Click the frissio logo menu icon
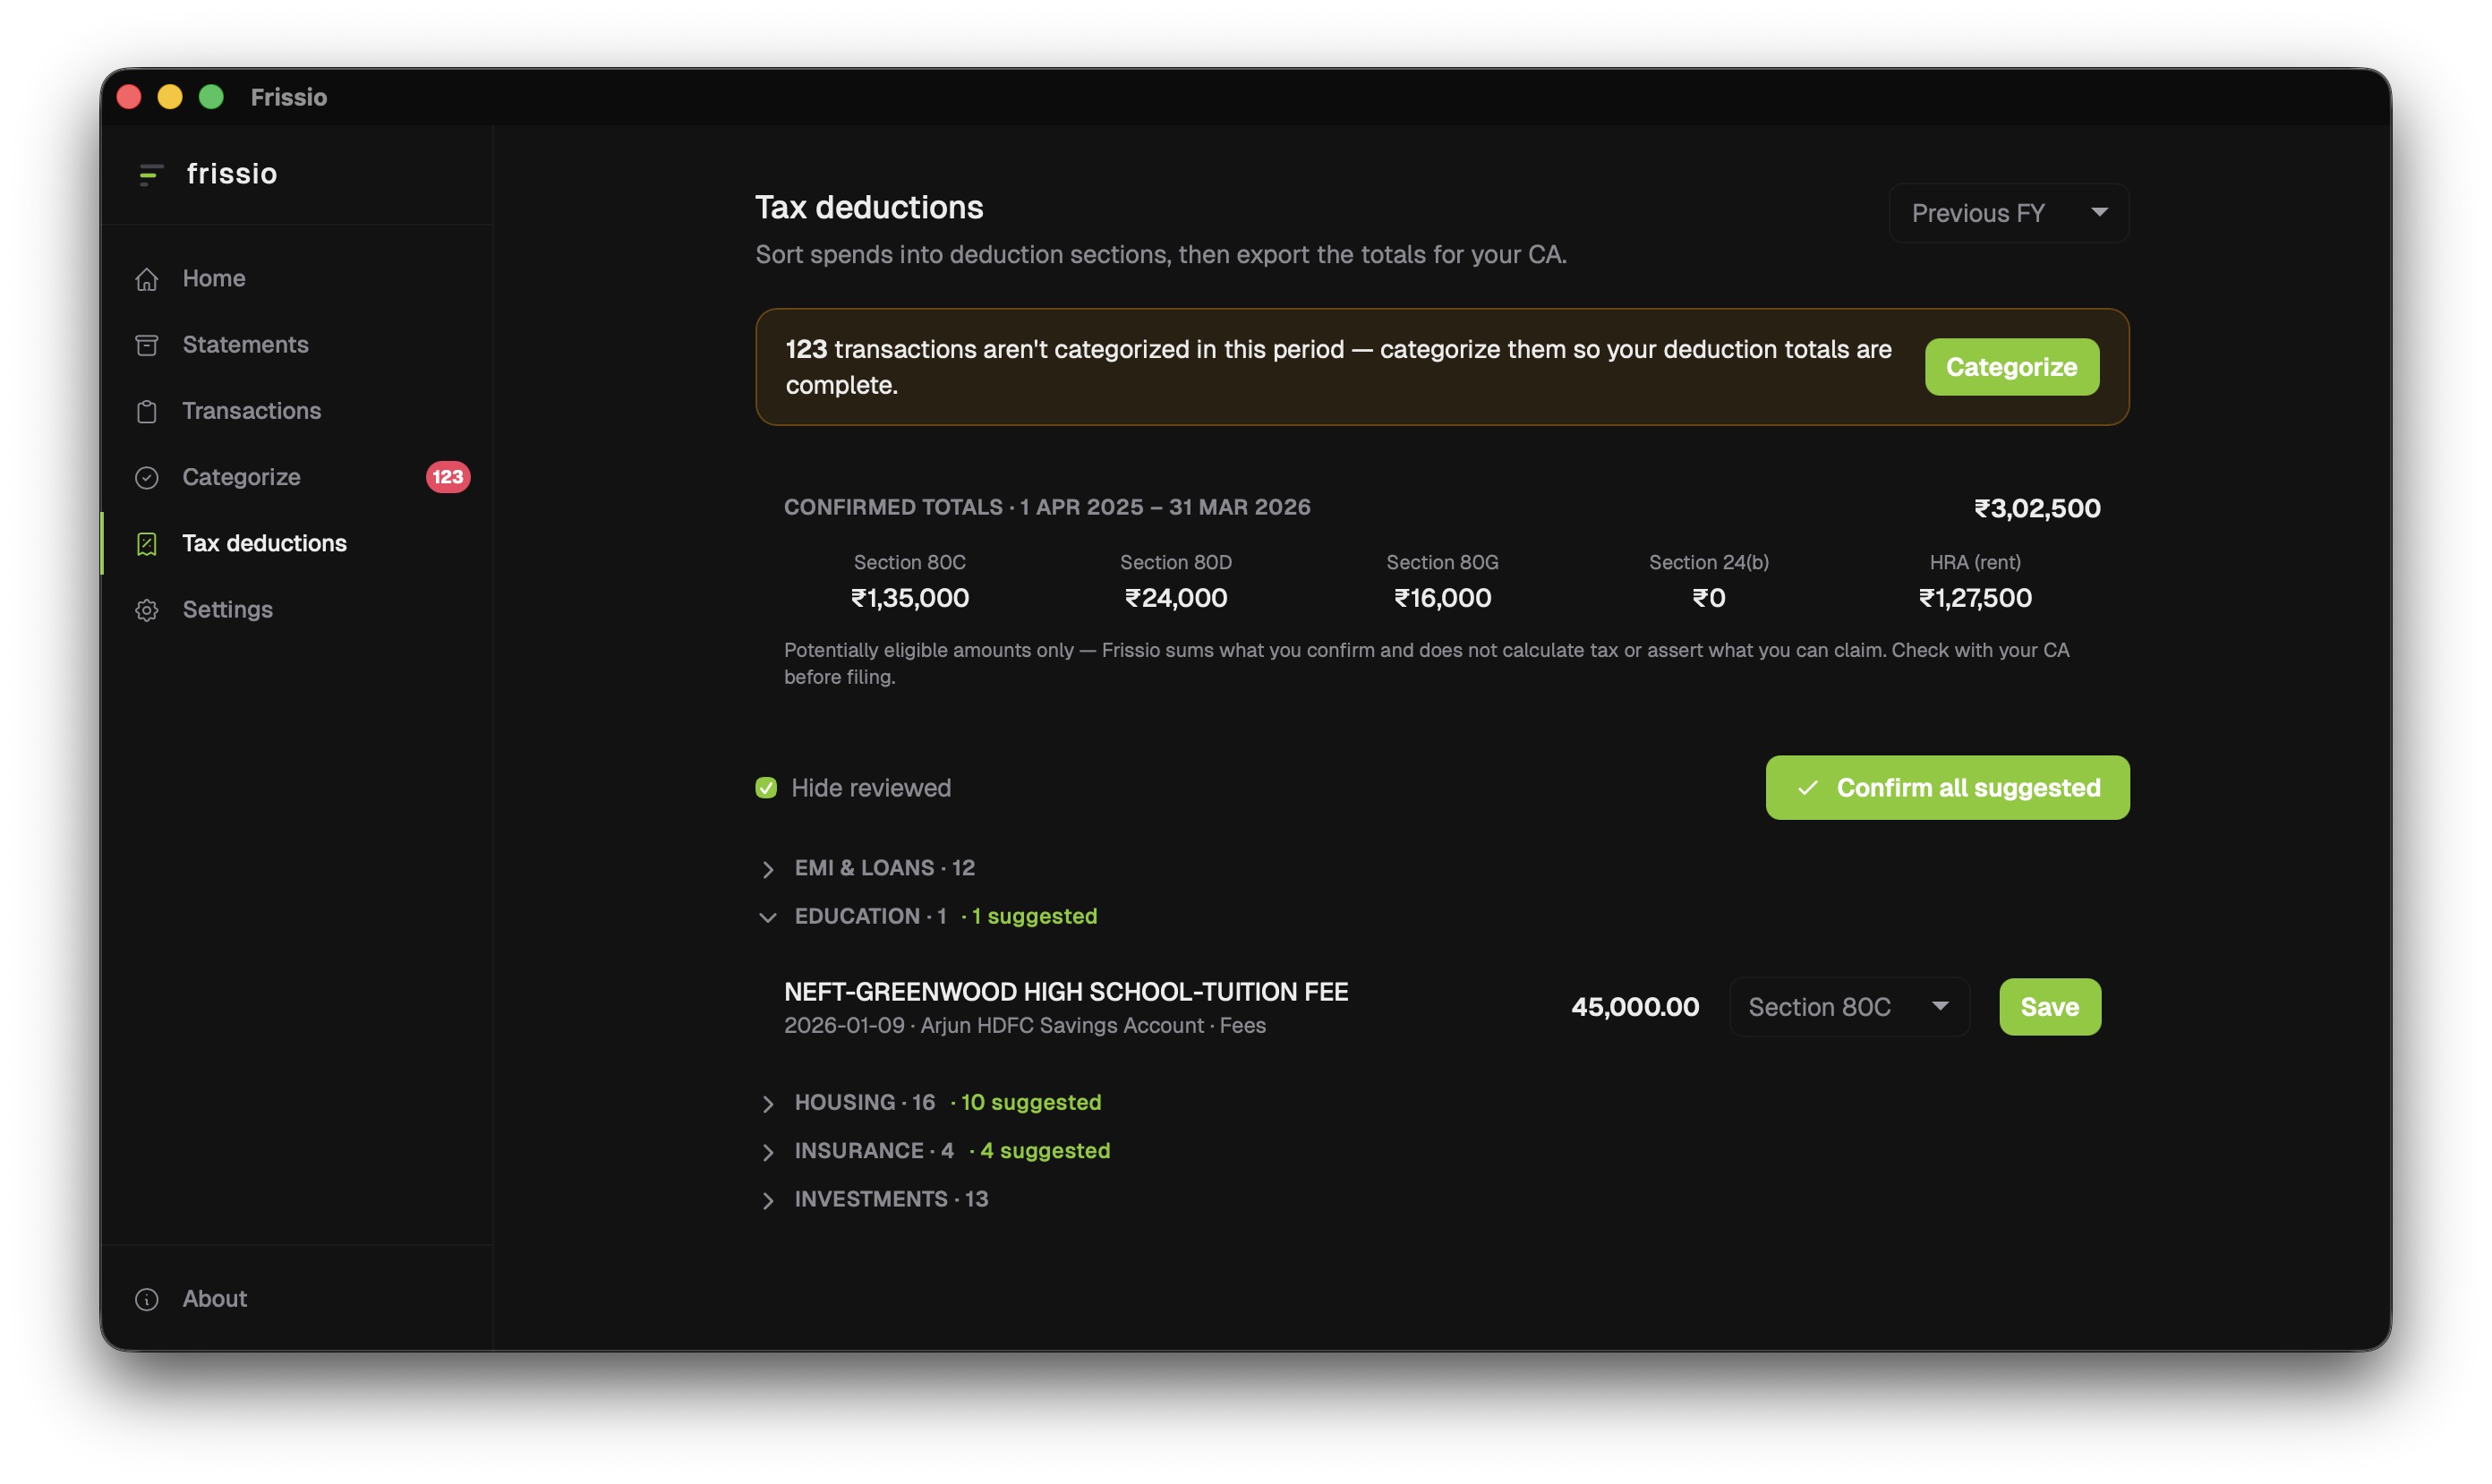 tap(150, 175)
